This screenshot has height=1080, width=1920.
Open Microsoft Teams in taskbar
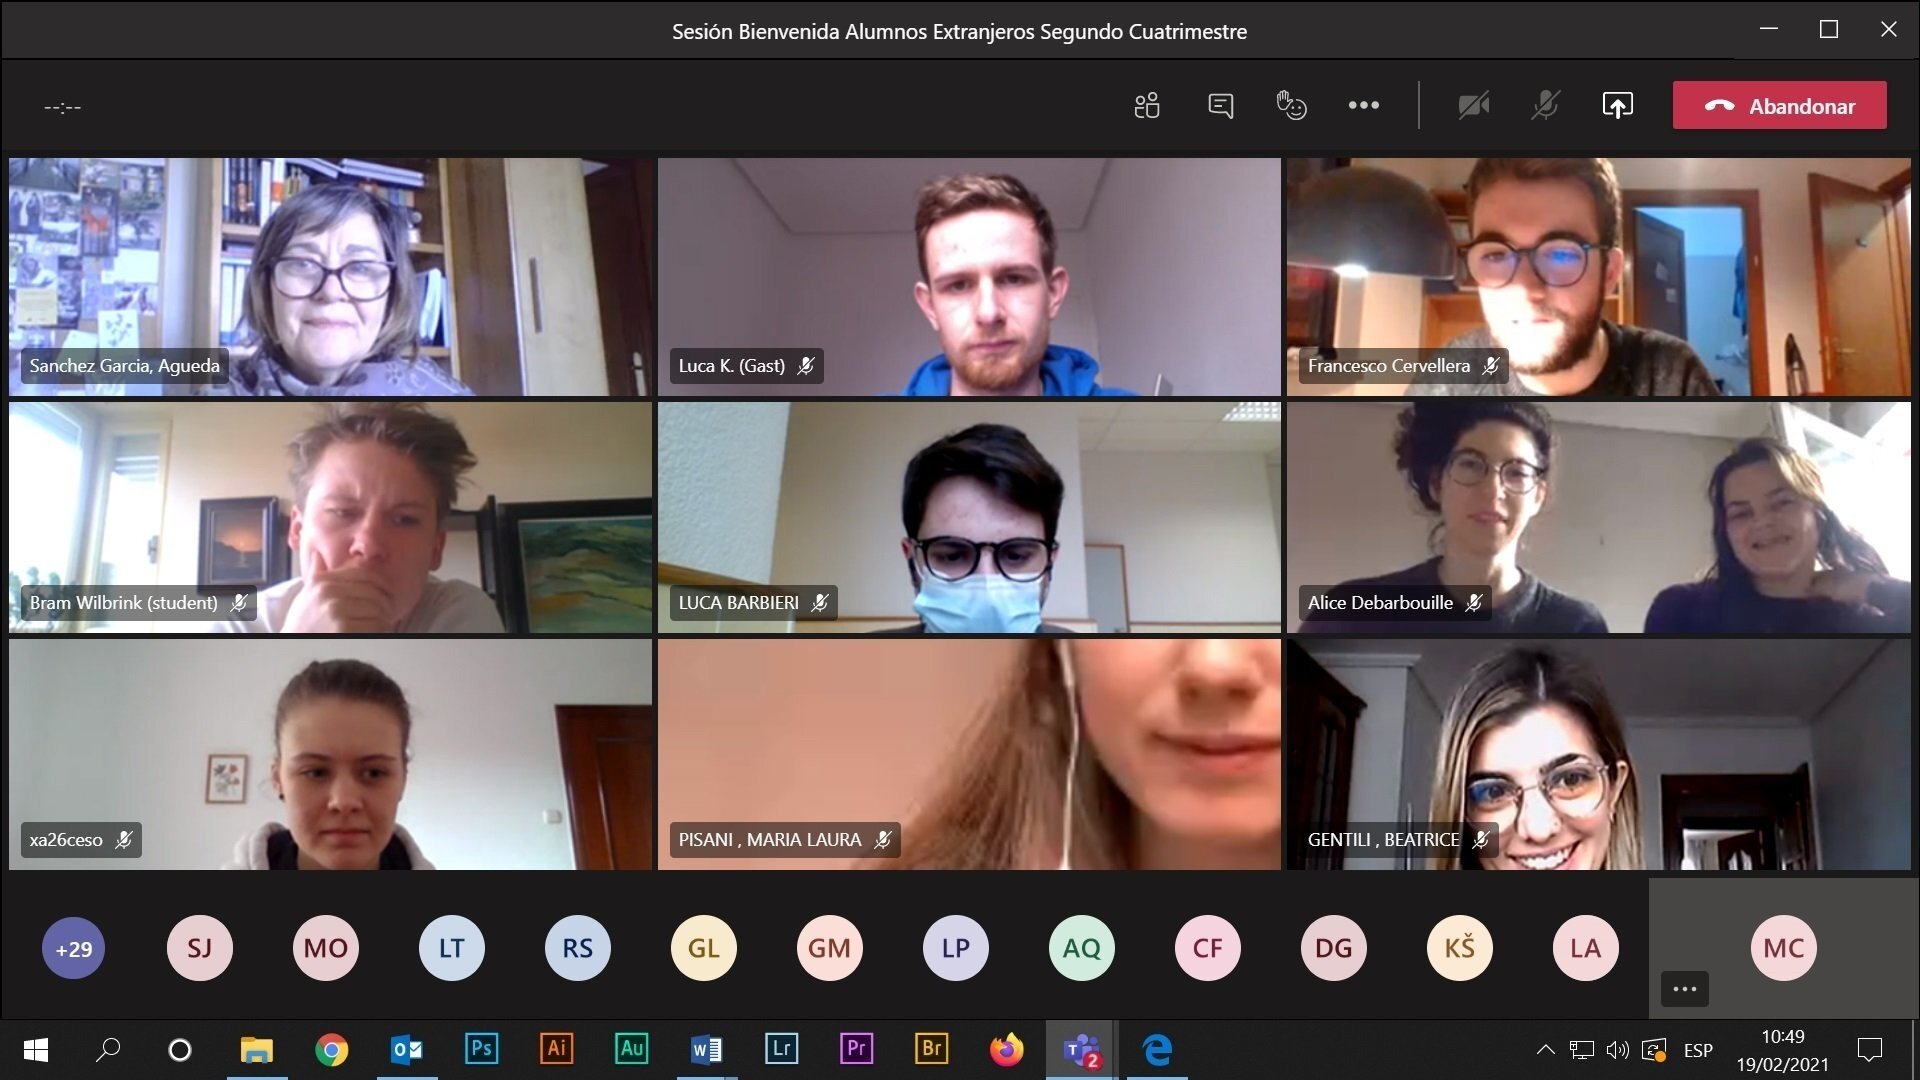[x=1082, y=1050]
